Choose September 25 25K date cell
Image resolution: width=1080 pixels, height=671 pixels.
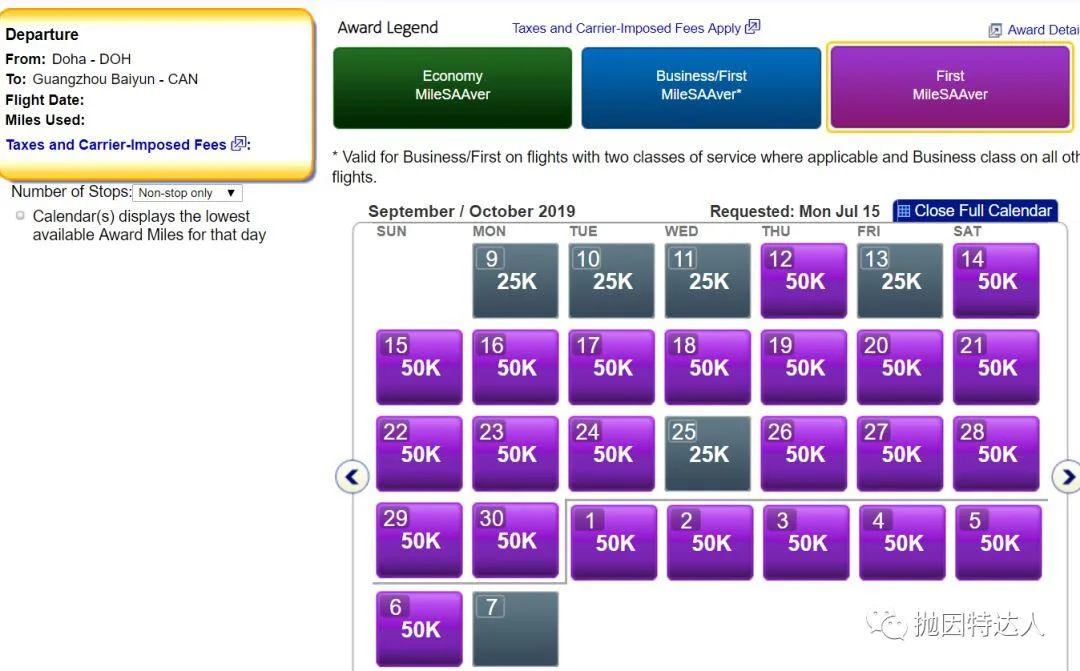(707, 453)
